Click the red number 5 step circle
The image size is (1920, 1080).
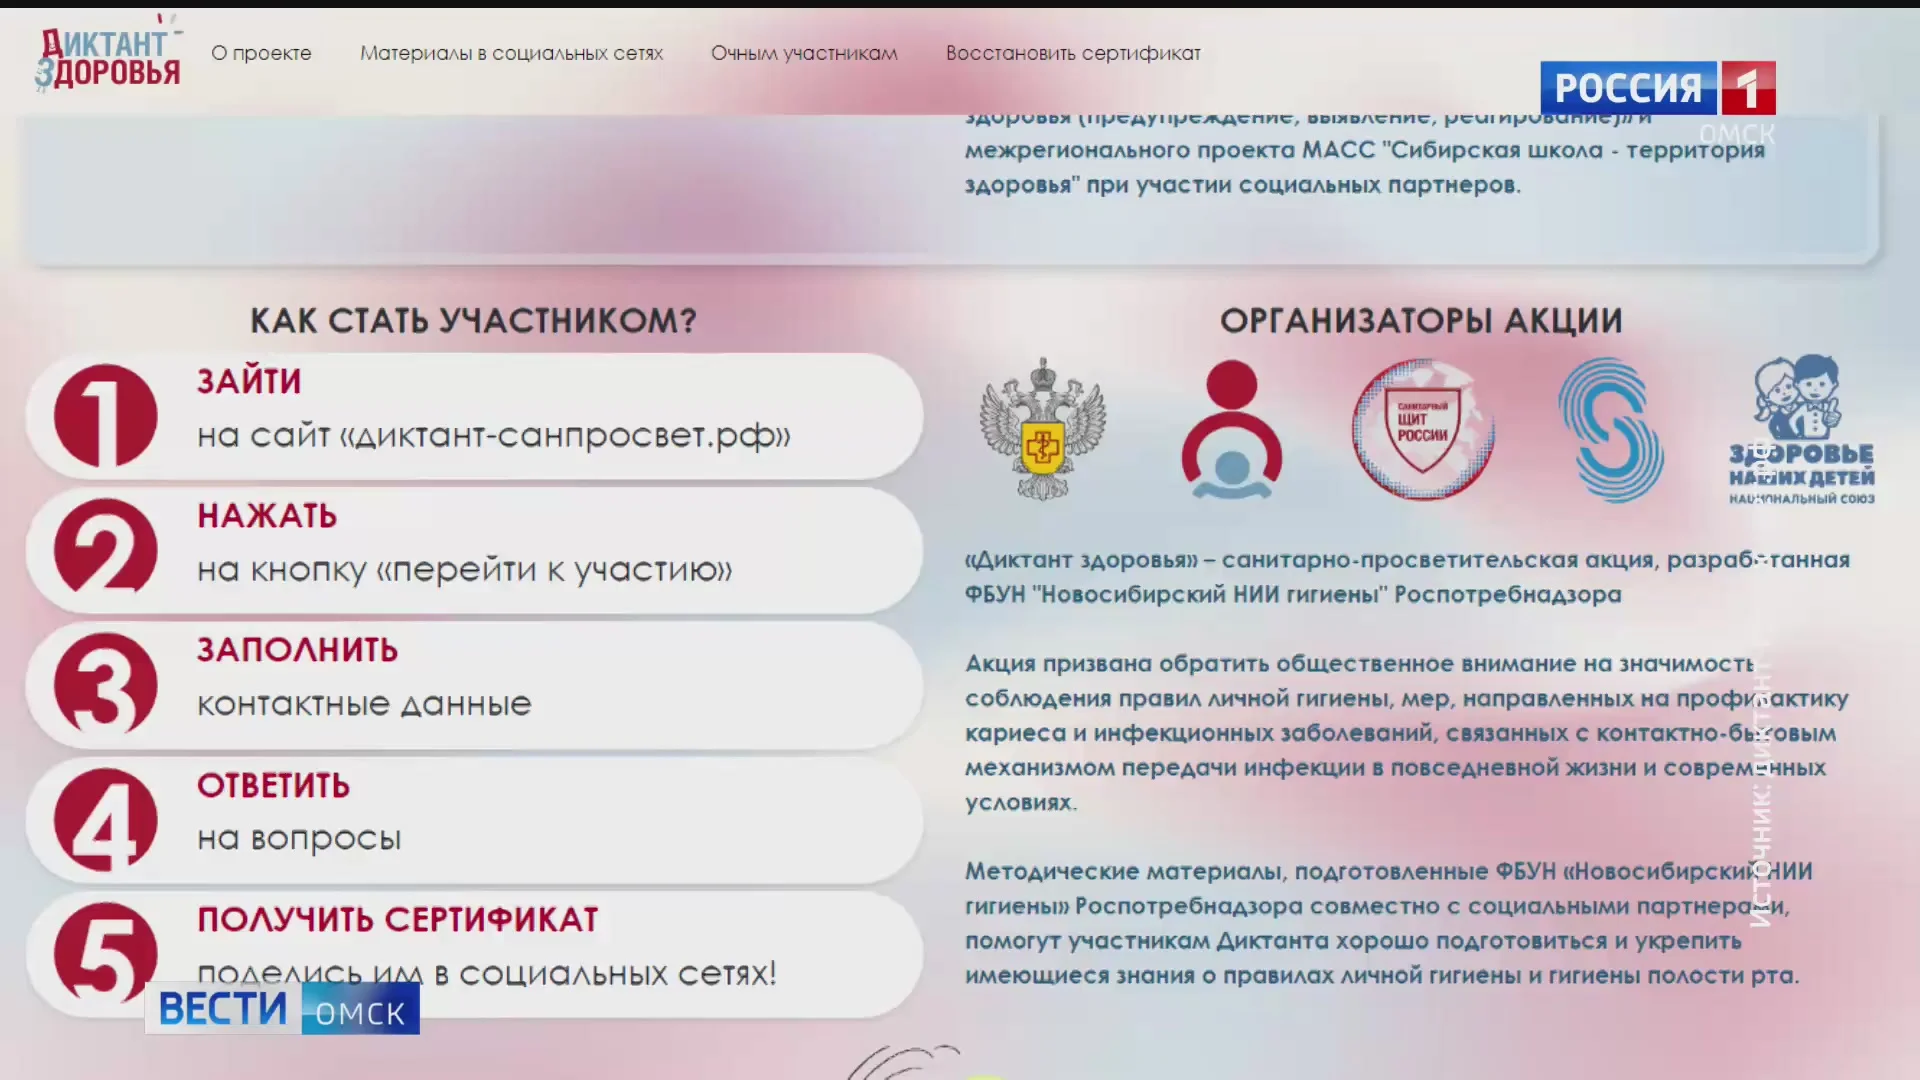tap(105, 953)
